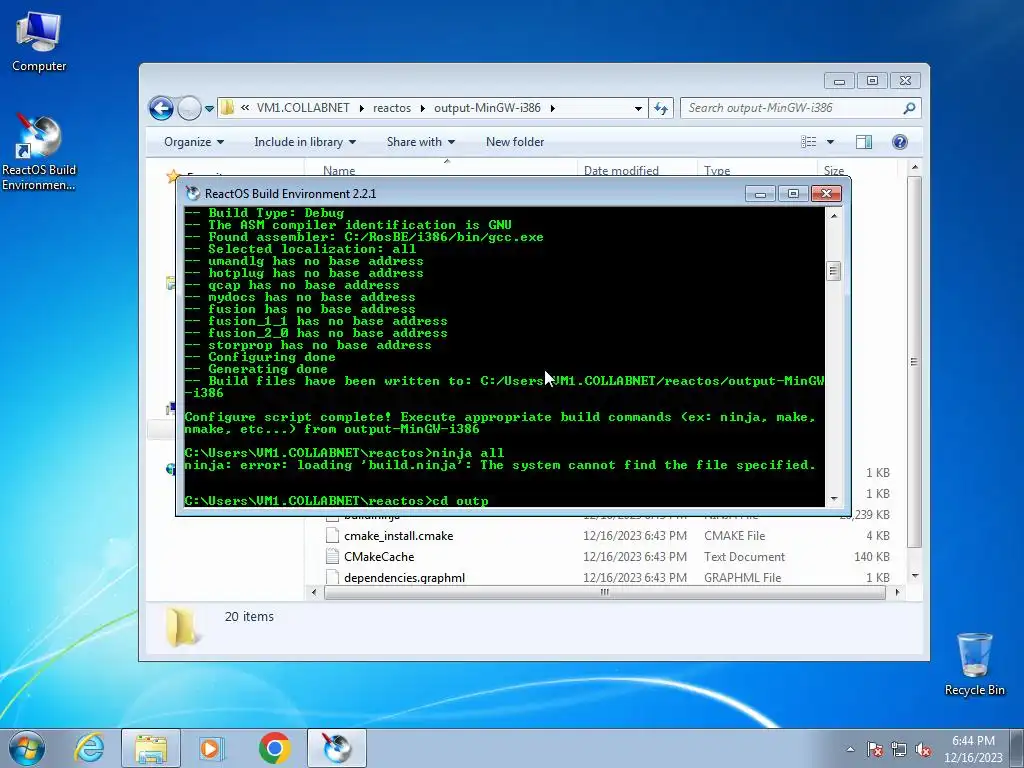This screenshot has height=768, width=1024.
Task: Open Include in library menu
Action: 305,142
